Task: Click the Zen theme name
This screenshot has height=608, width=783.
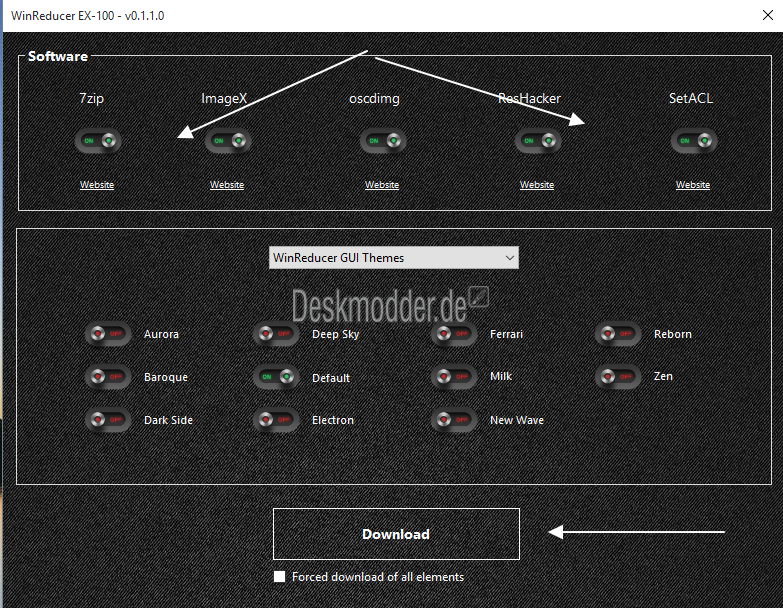Action: coord(663,376)
